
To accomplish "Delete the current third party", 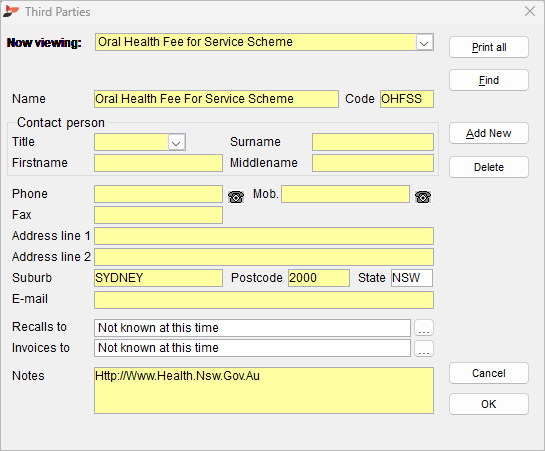I will click(x=489, y=167).
